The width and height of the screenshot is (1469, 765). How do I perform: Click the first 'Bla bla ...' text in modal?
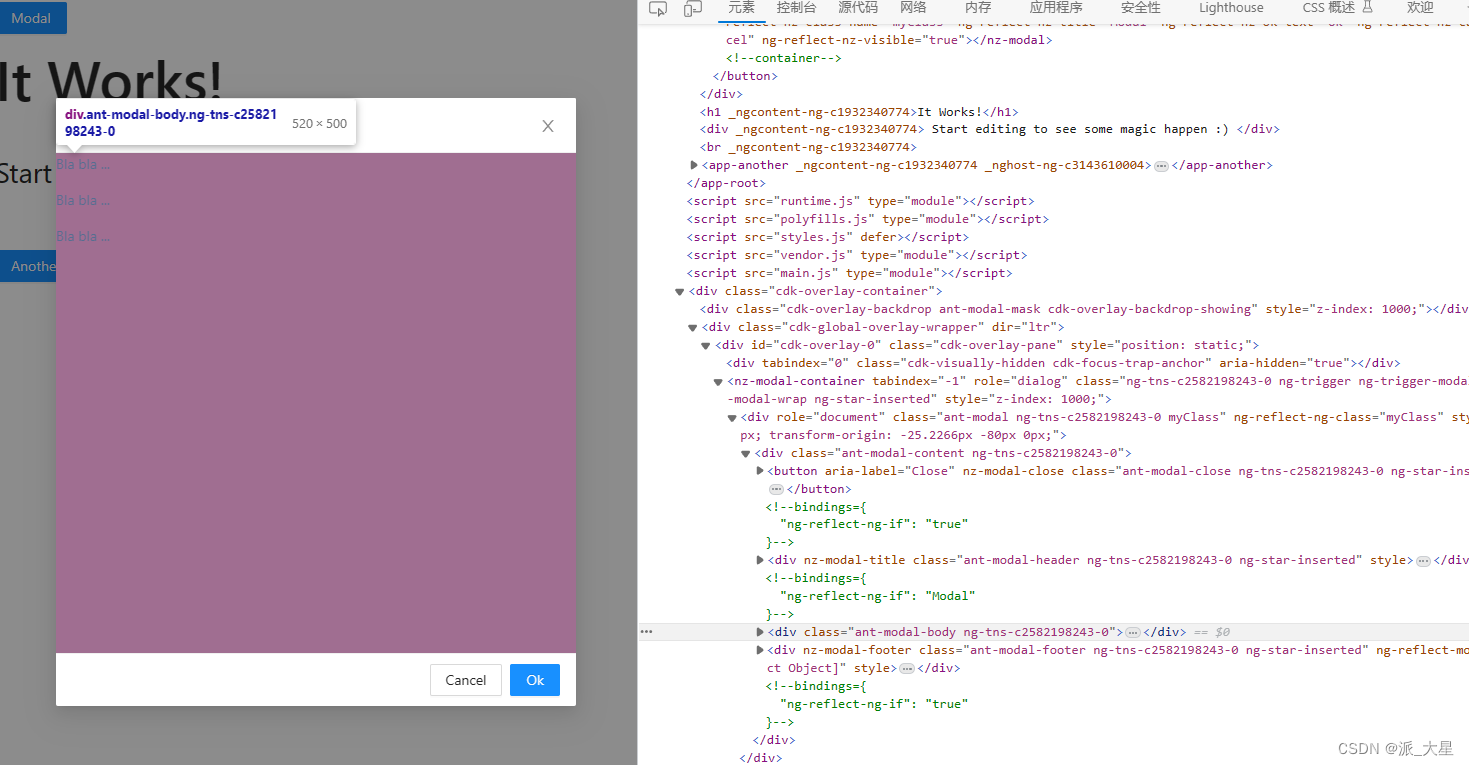83,164
